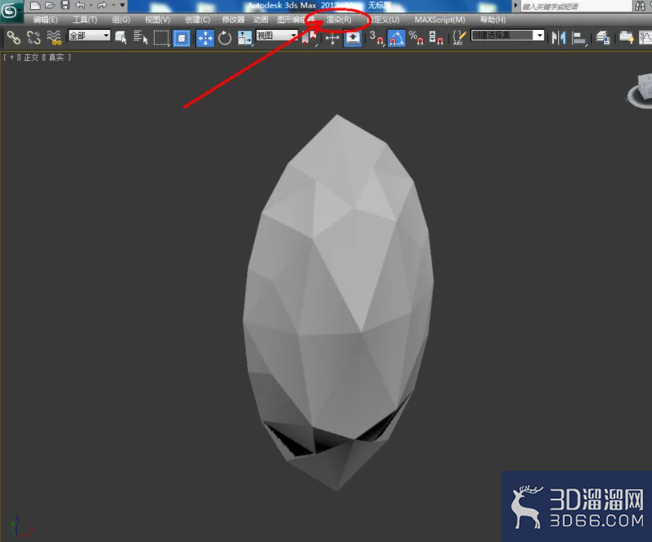Click the New Scene icon
Screen dimensions: 652x542
[x=35, y=5]
